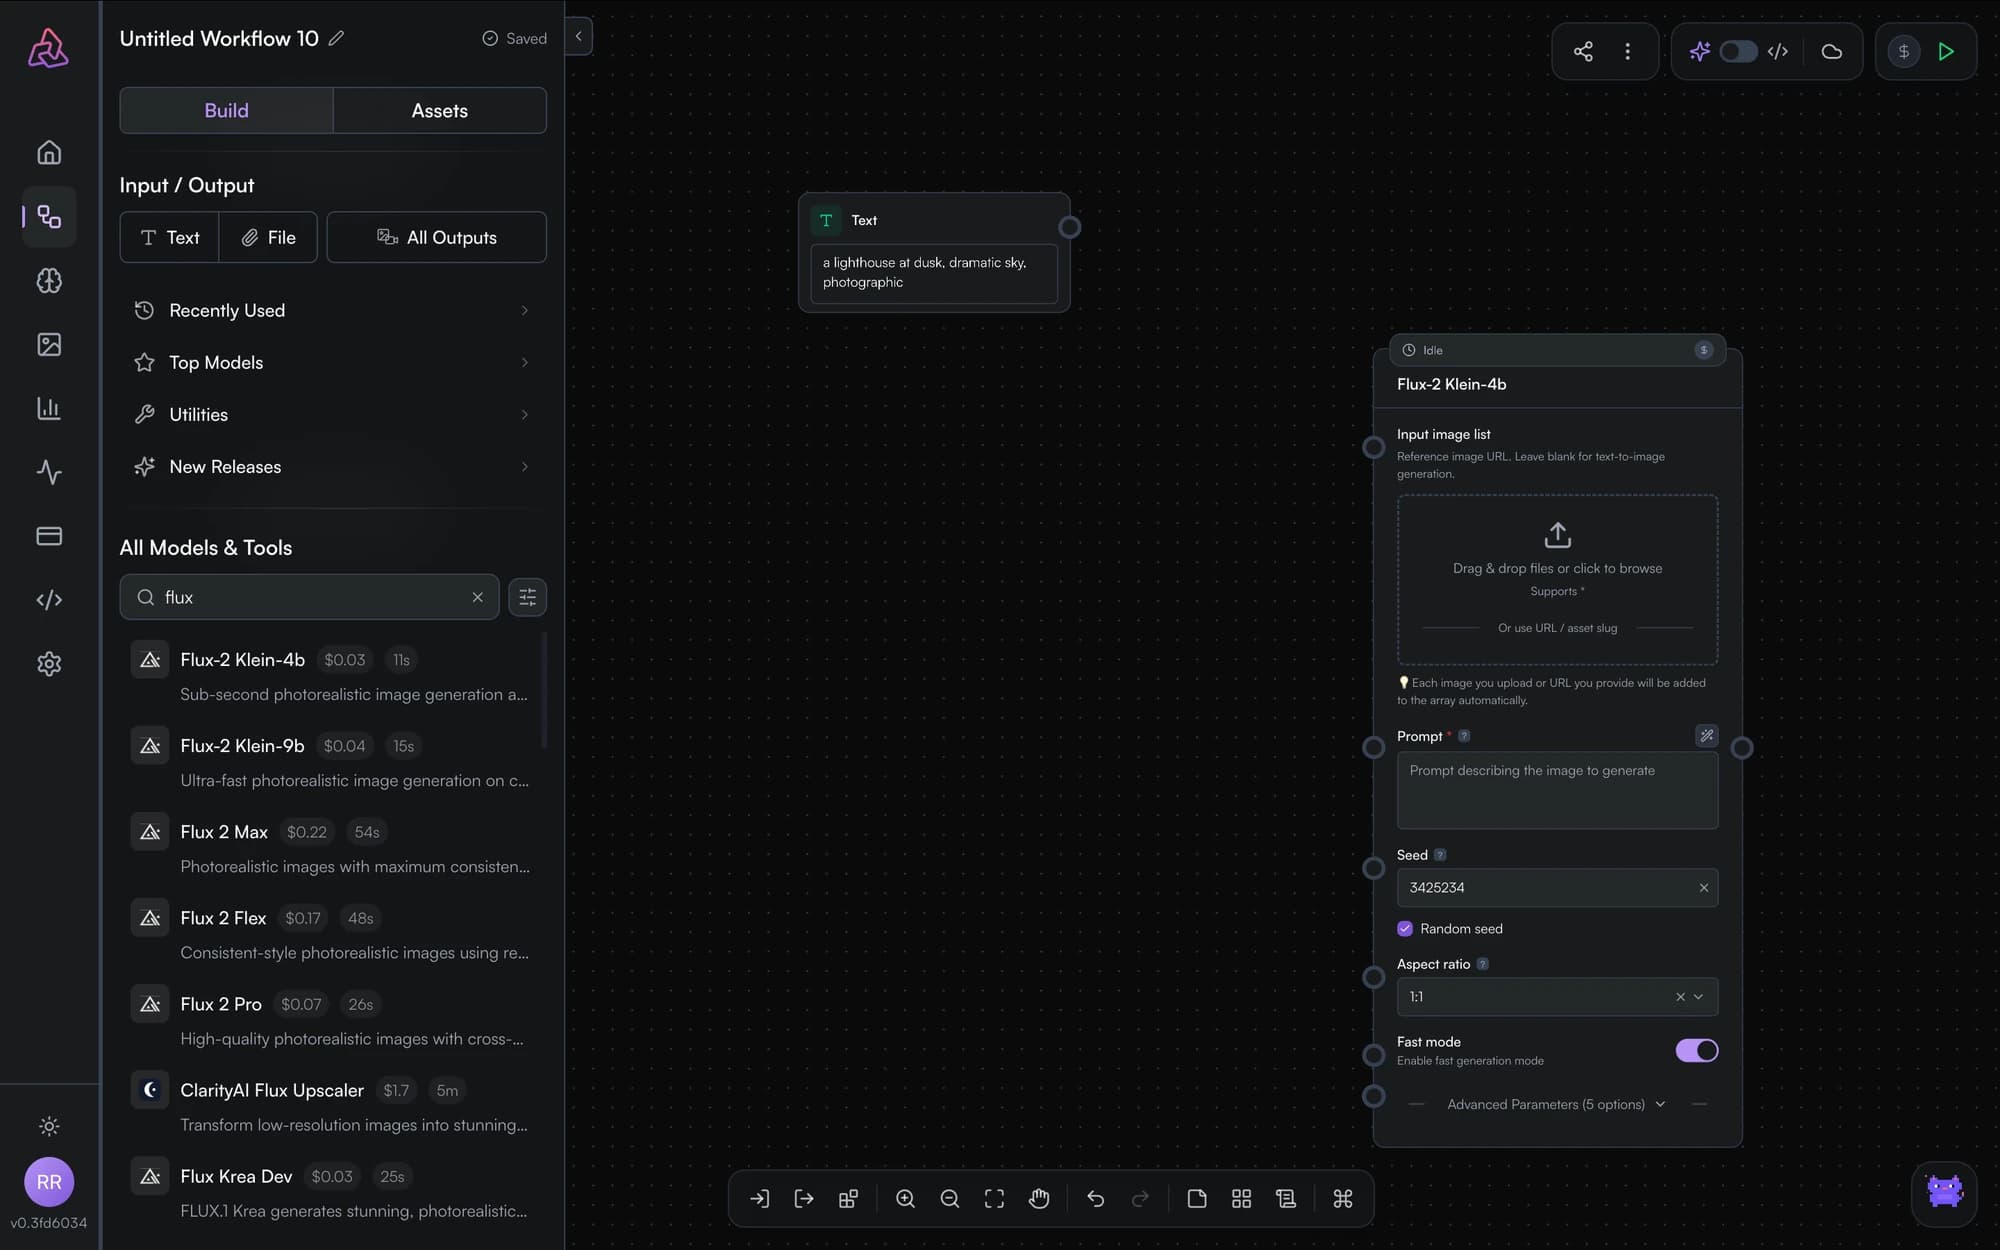The width and height of the screenshot is (2000, 1250).
Task: Click the cloud icon in top bar
Action: pyautogui.click(x=1832, y=51)
